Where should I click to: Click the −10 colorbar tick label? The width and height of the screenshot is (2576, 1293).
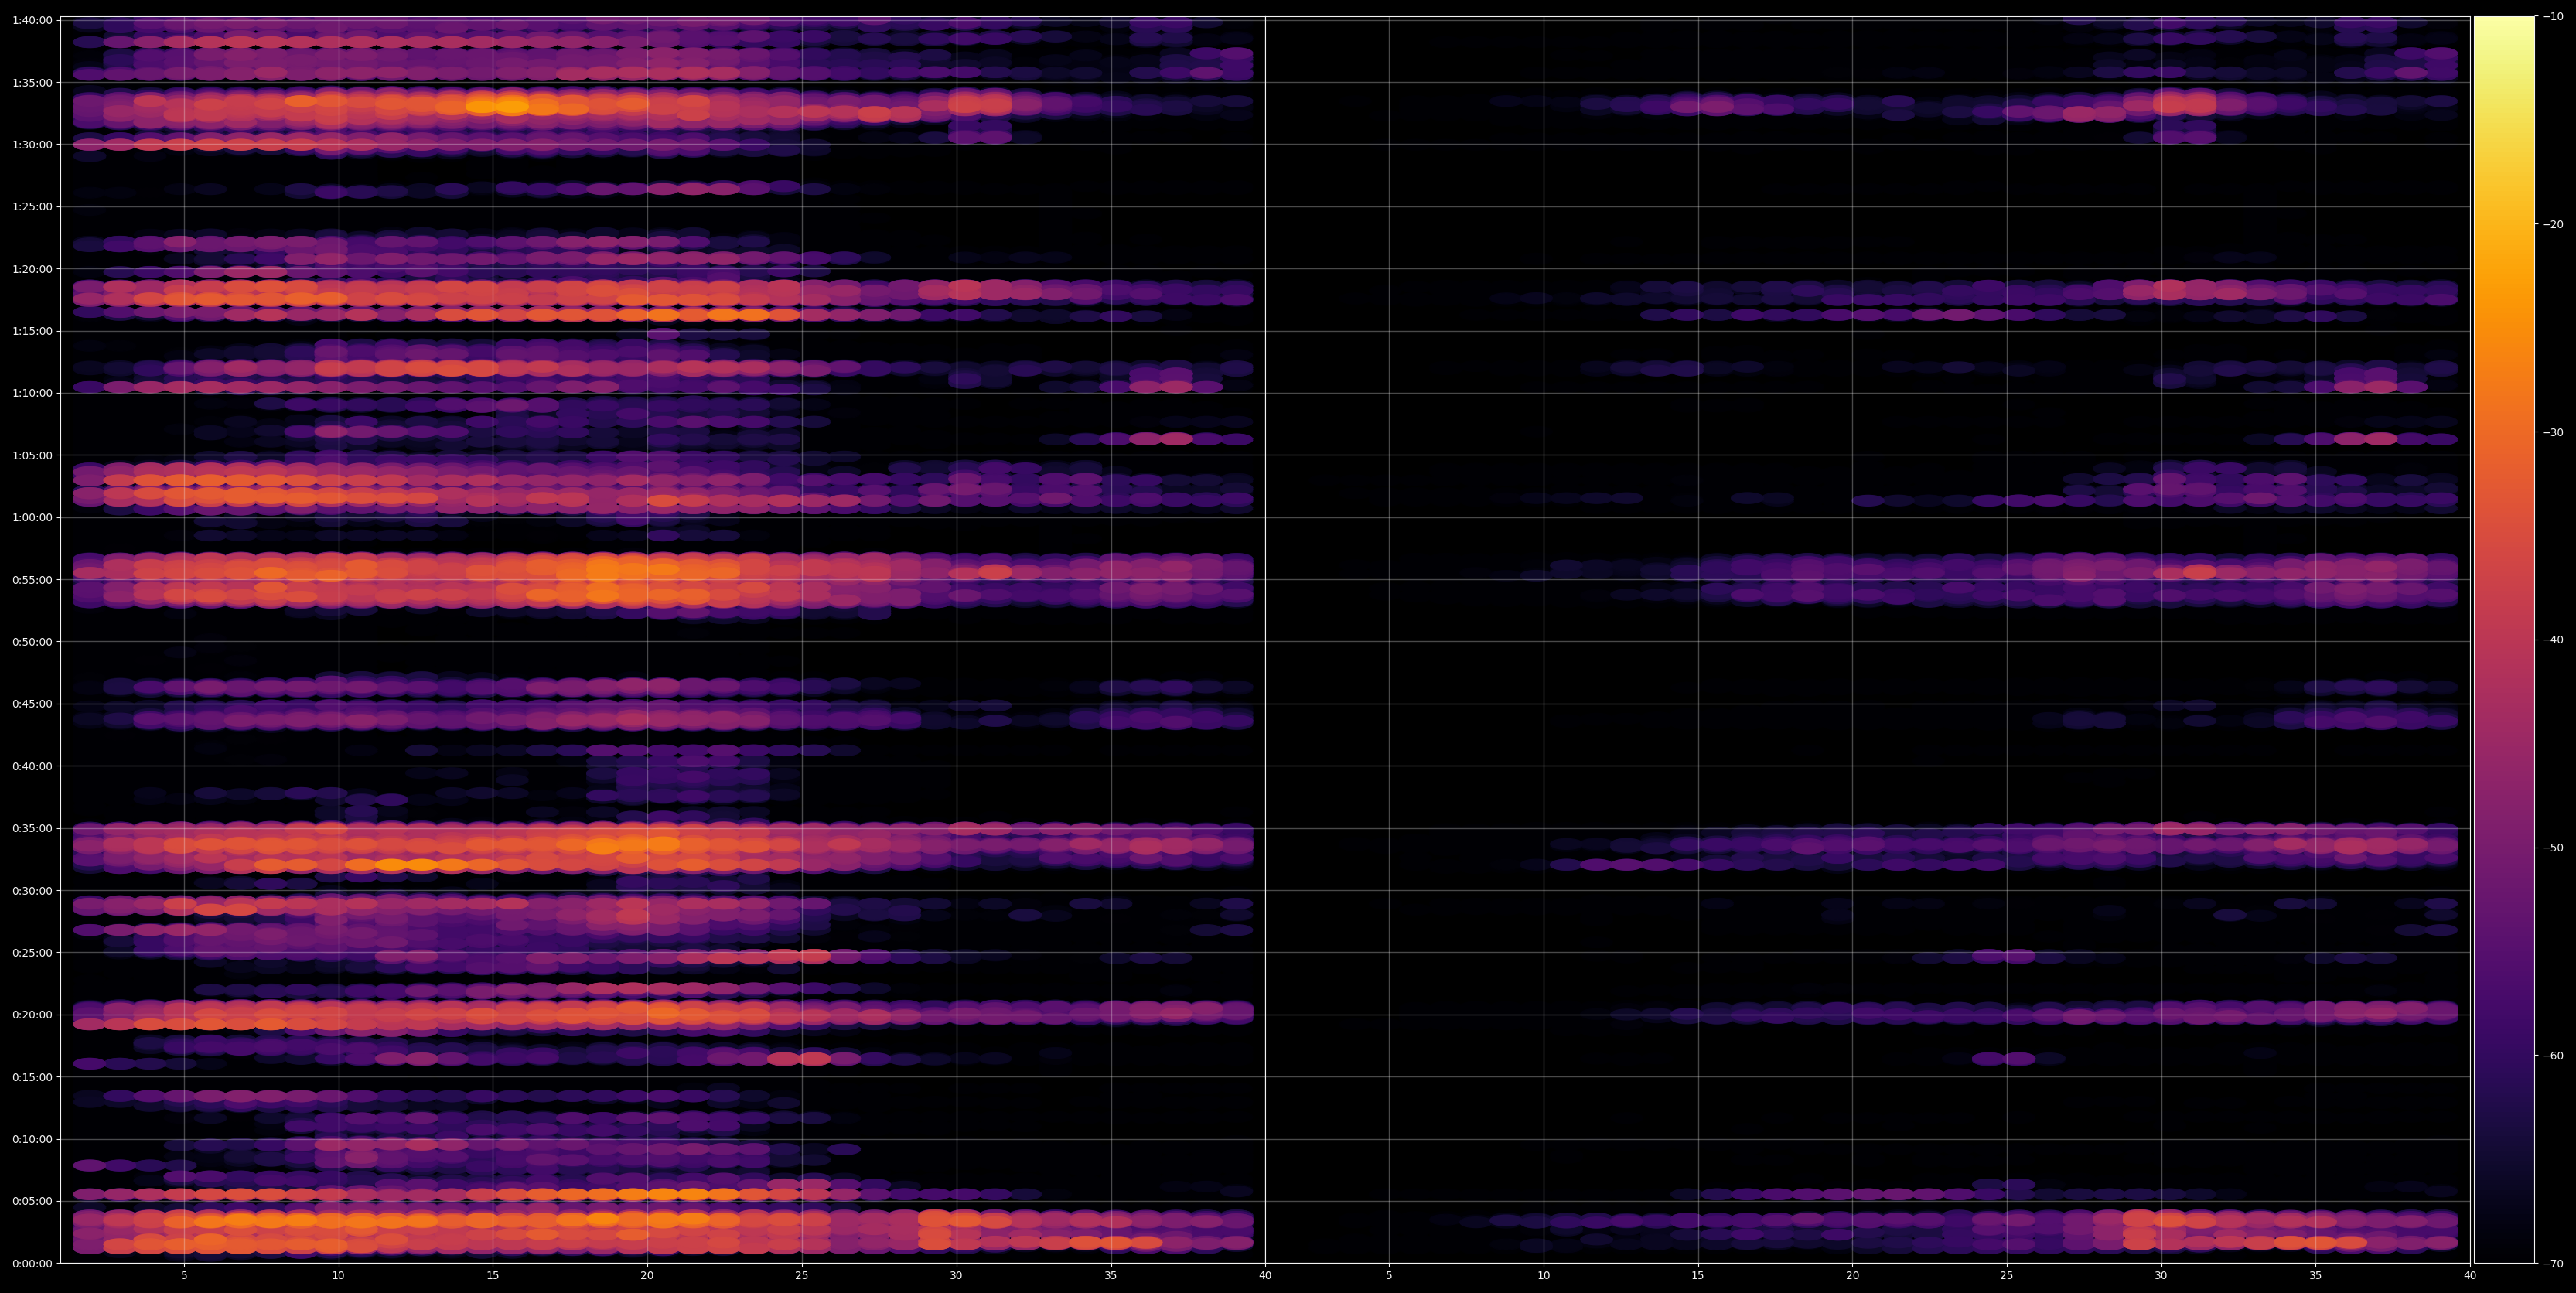pyautogui.click(x=2552, y=17)
